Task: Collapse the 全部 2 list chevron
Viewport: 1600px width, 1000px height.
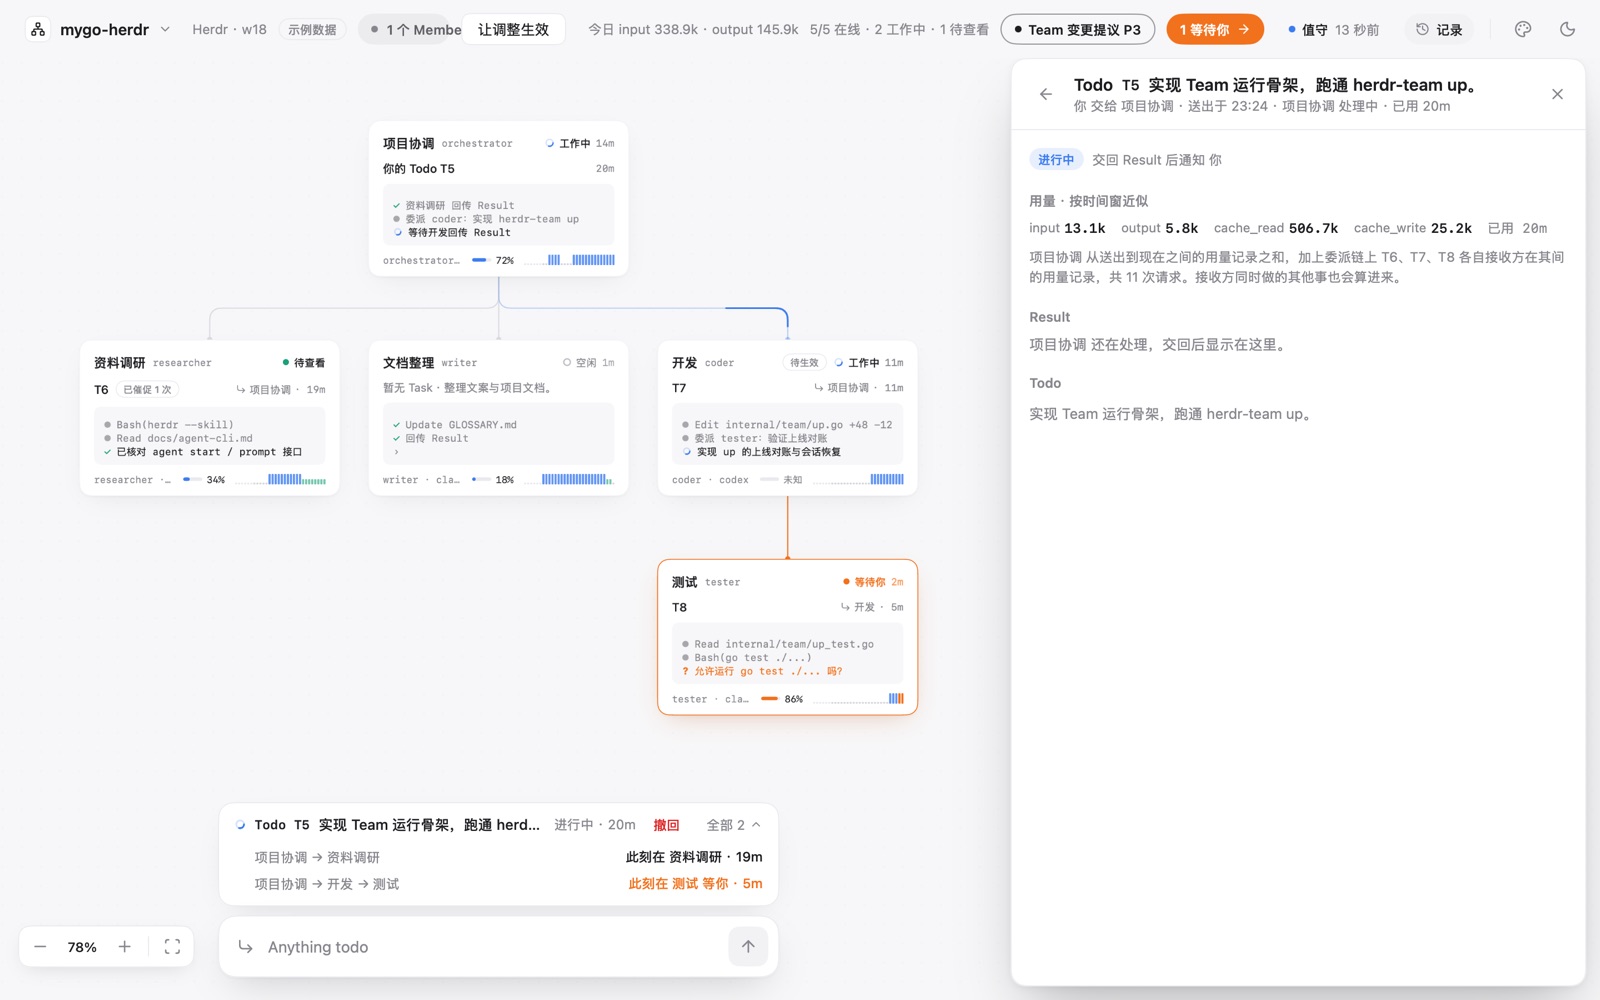Action: (756, 825)
